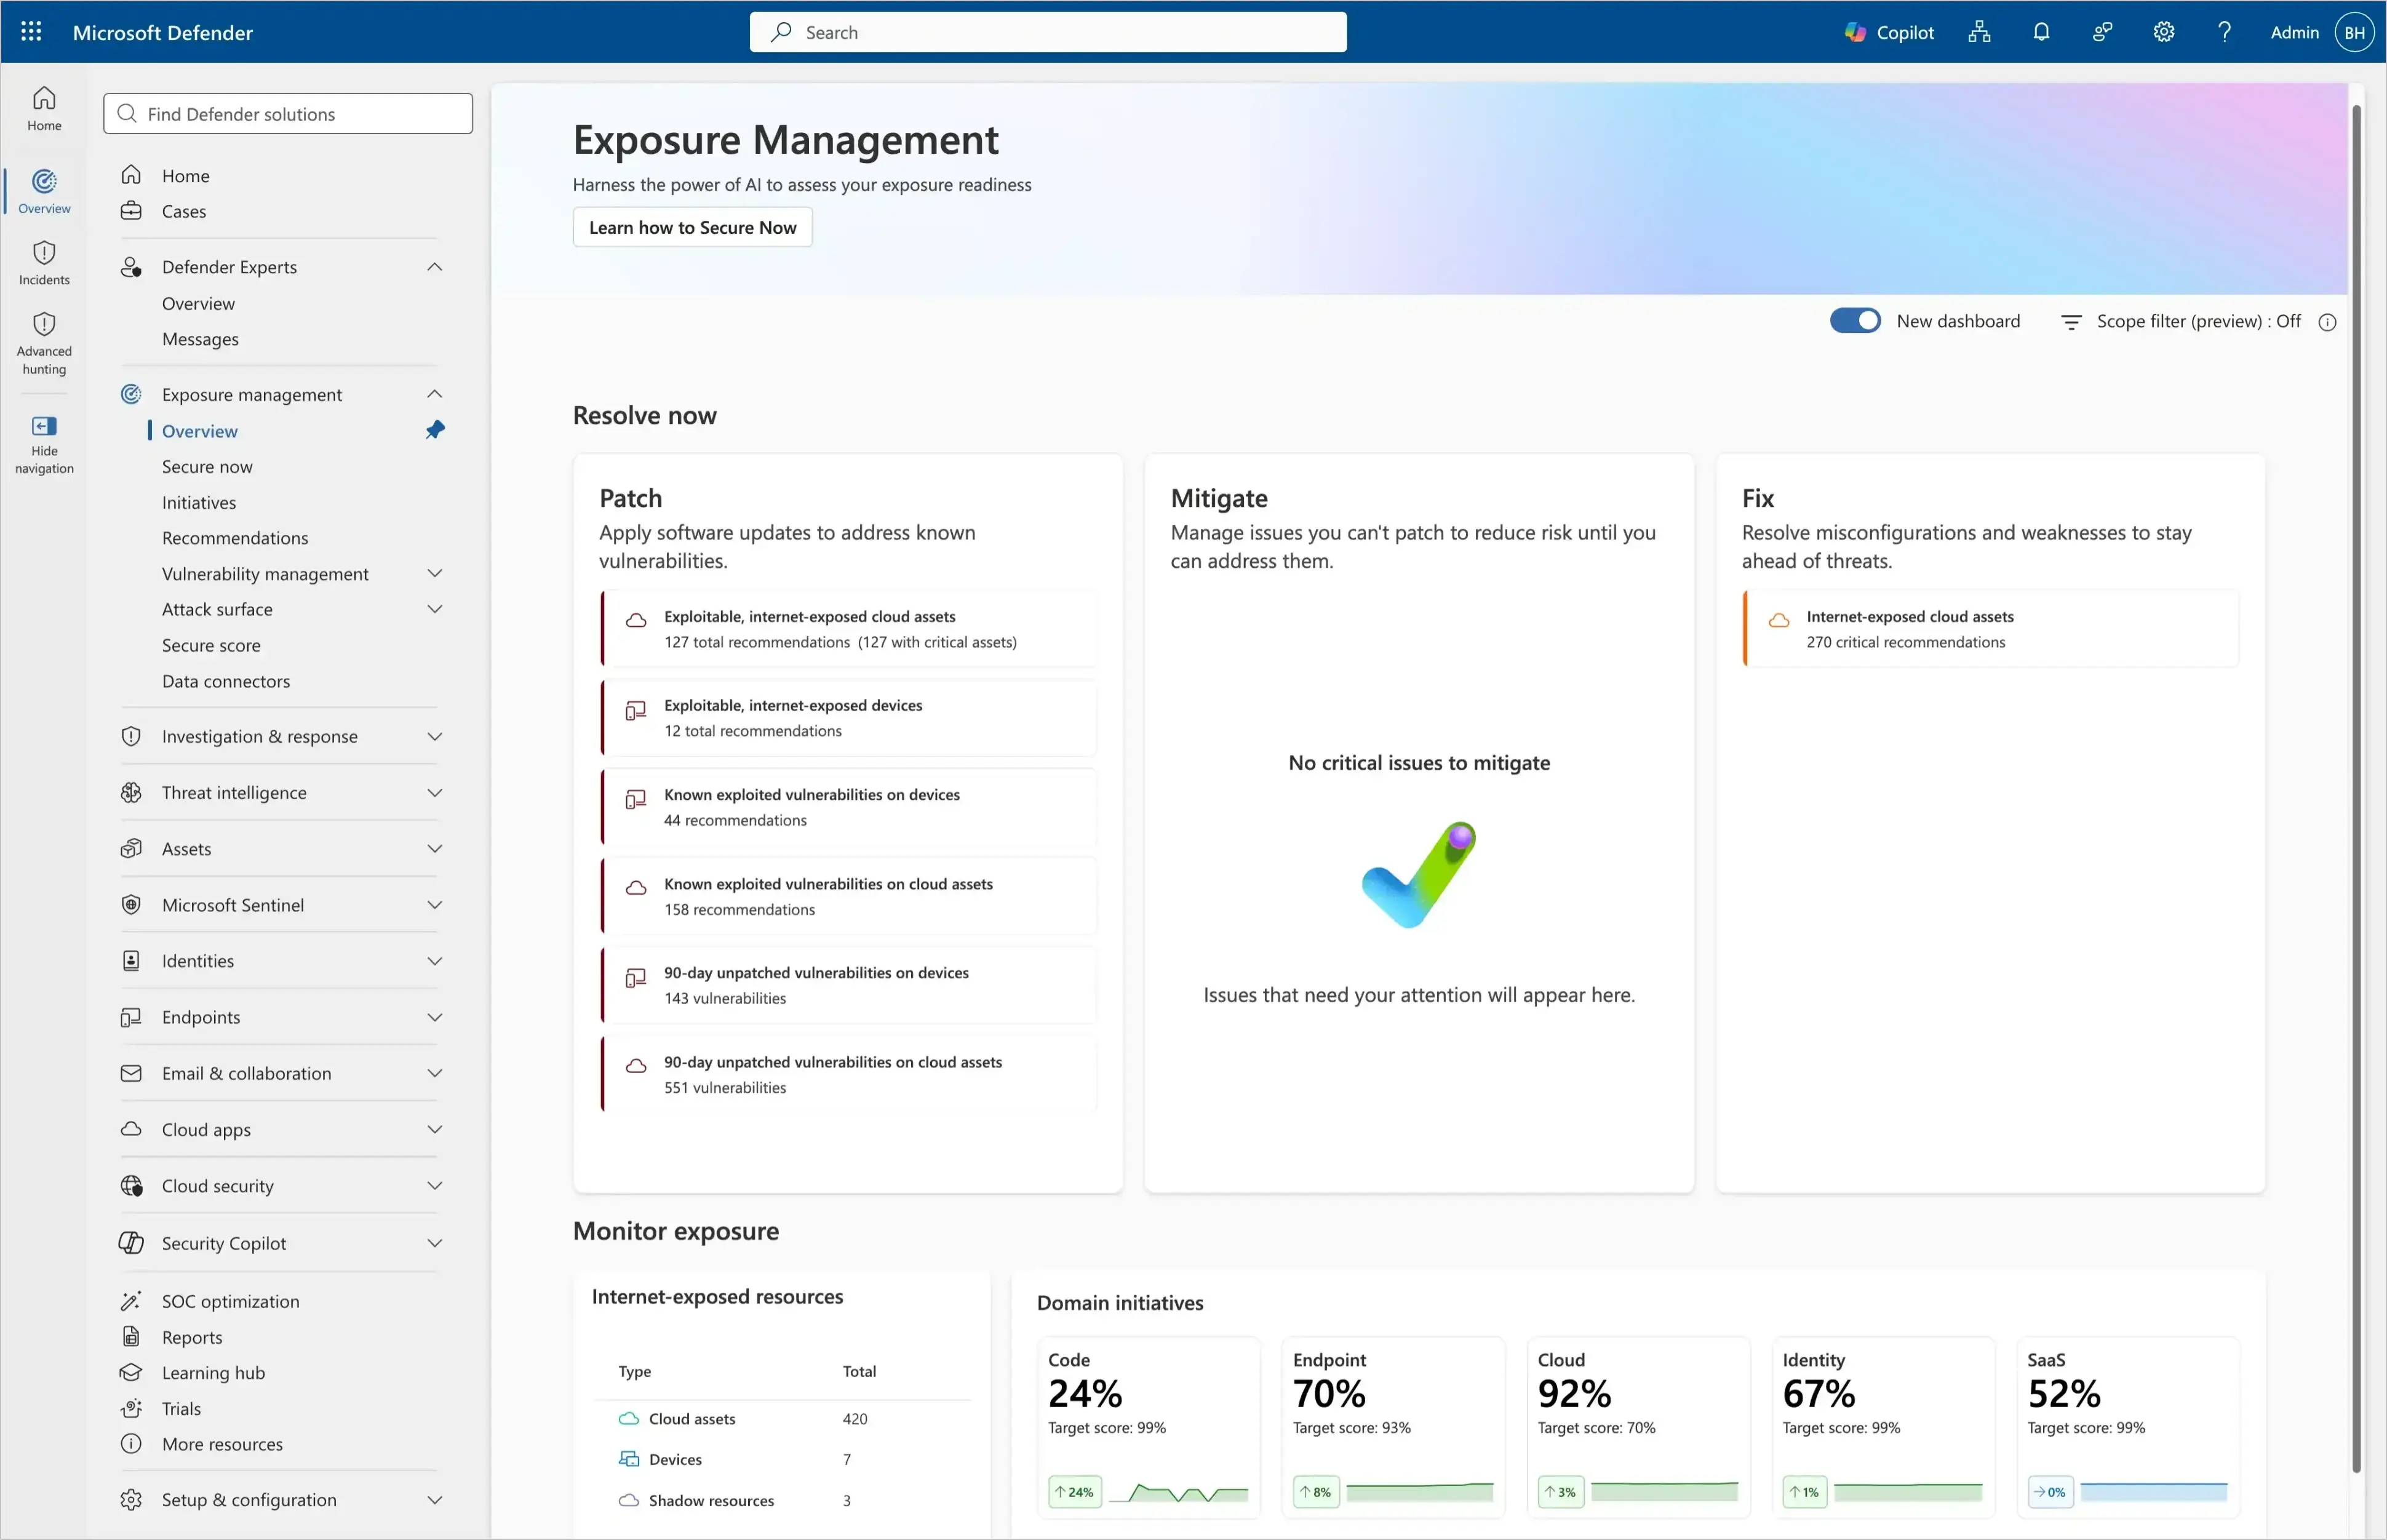Screen dimensions: 2387x1540
Task: Expand Setup & configuration section
Action: coord(435,1500)
